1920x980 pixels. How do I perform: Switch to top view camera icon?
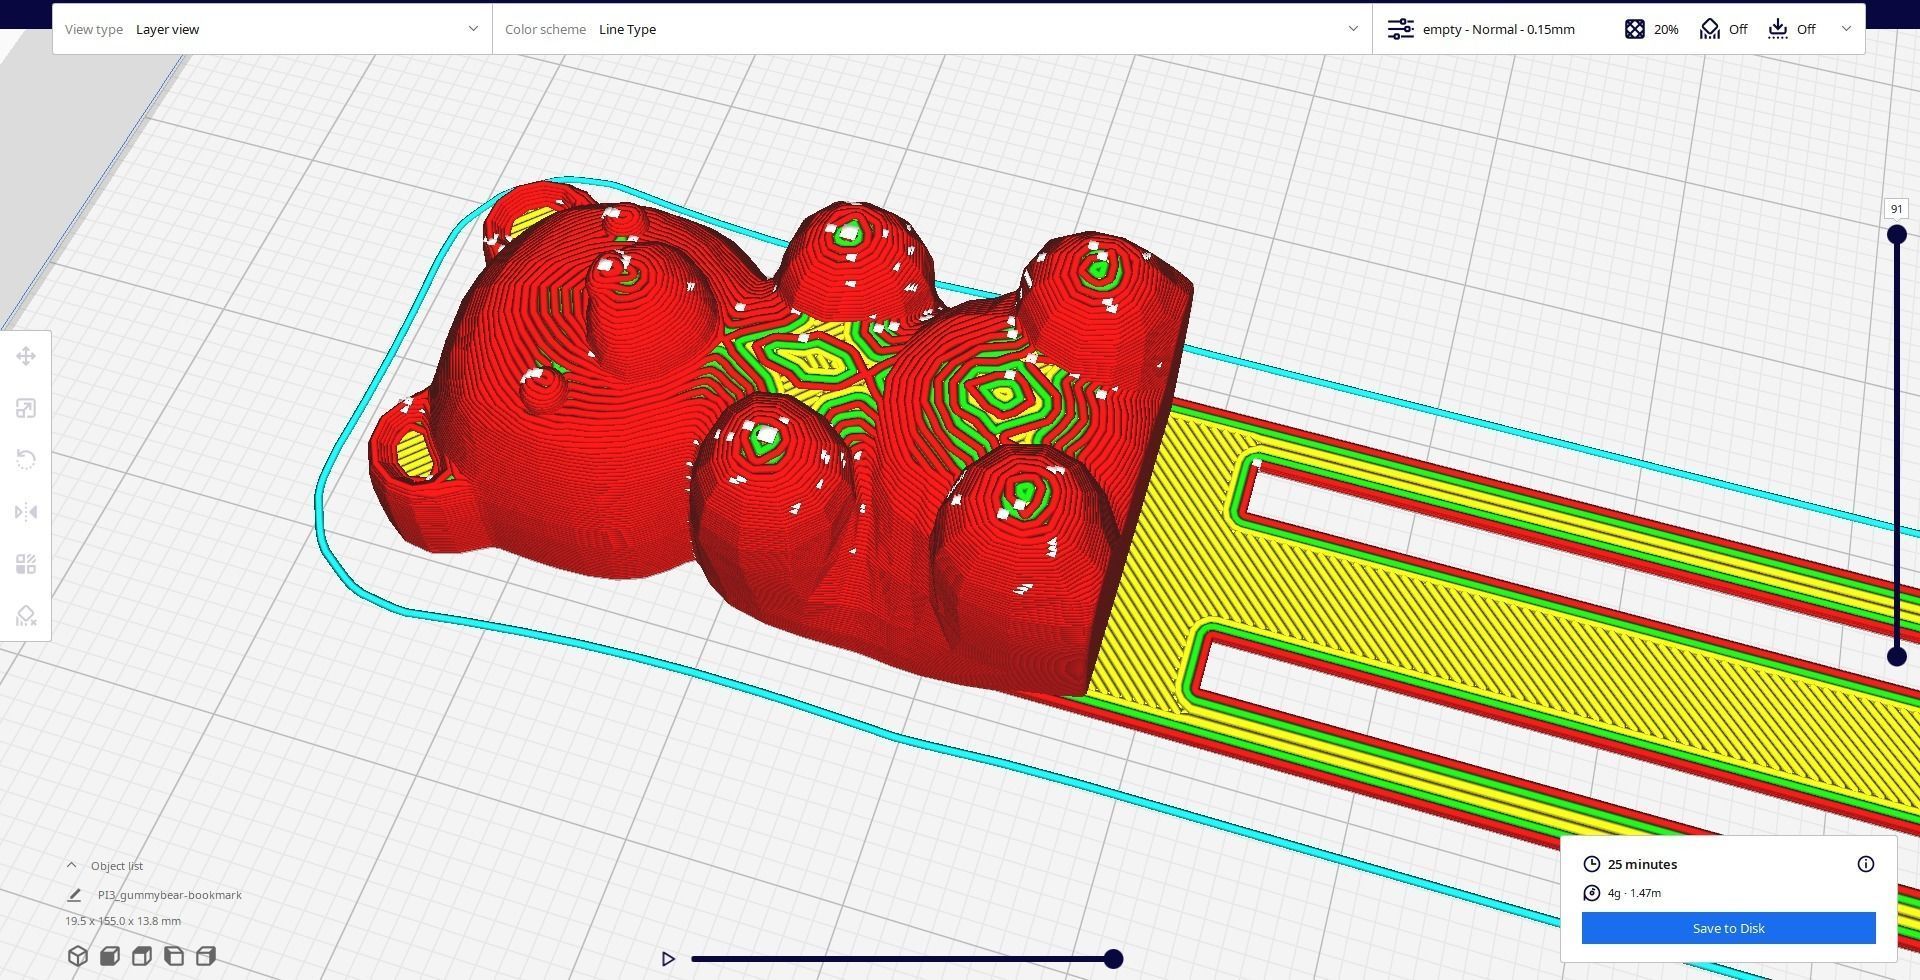point(142,956)
